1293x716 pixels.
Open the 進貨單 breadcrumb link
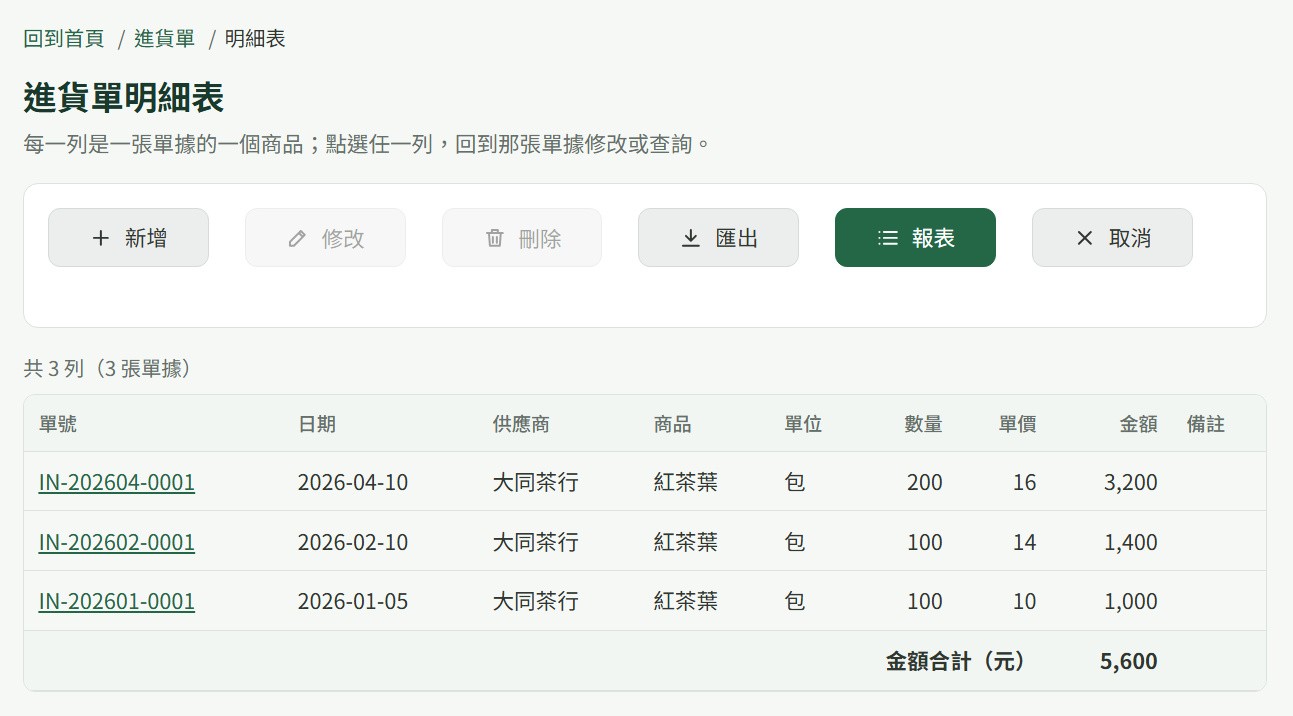(x=165, y=39)
